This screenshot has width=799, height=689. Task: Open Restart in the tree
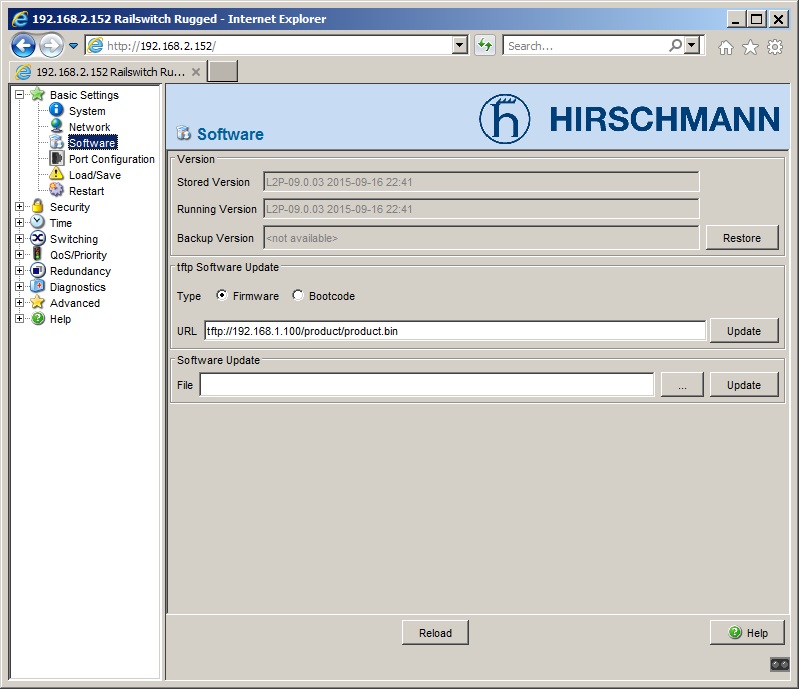click(x=86, y=191)
